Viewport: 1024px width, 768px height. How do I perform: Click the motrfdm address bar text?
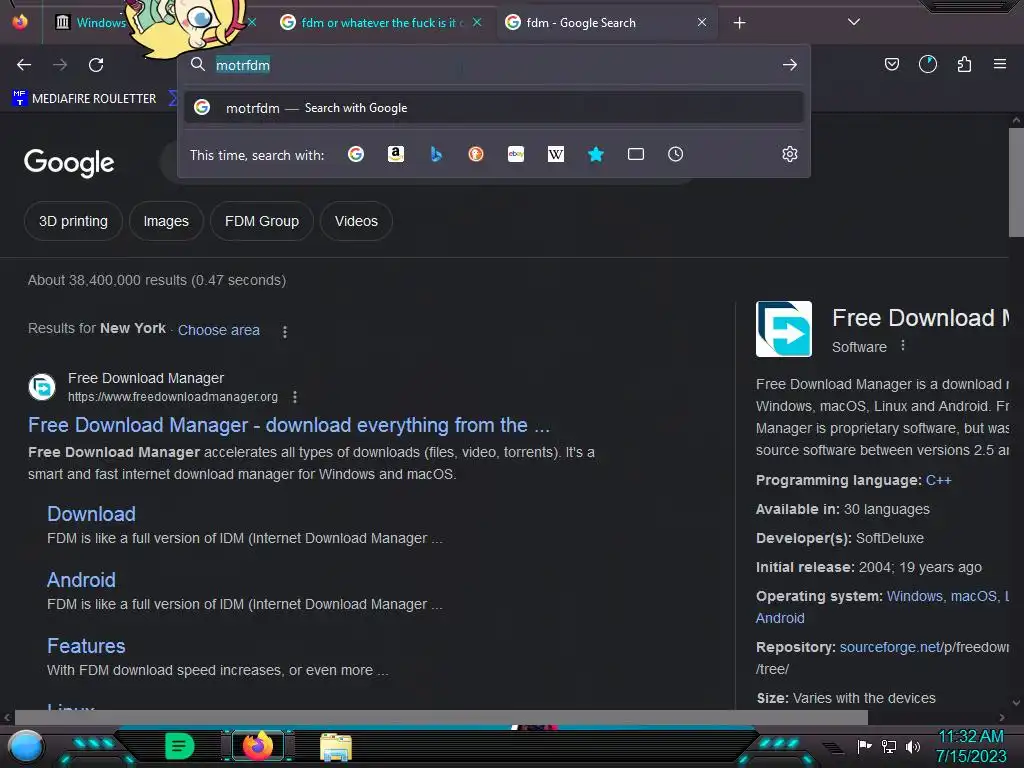243,65
